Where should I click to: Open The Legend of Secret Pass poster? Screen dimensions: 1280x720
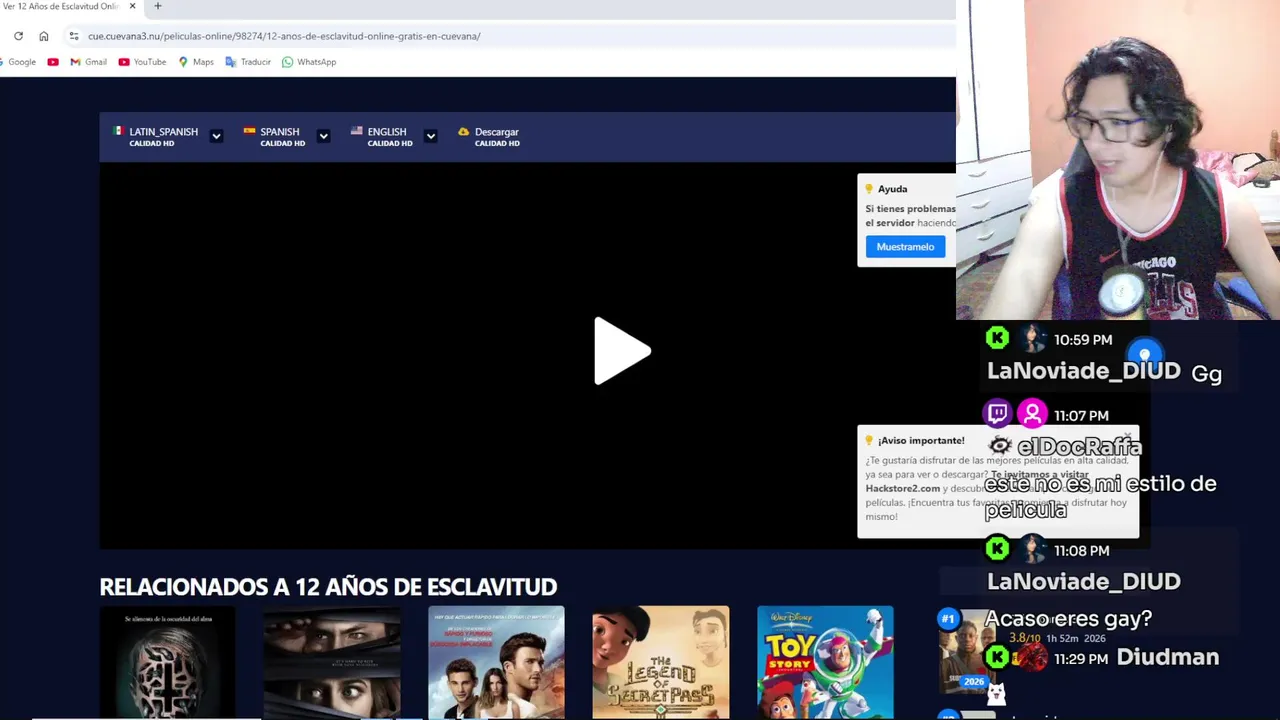click(660, 662)
